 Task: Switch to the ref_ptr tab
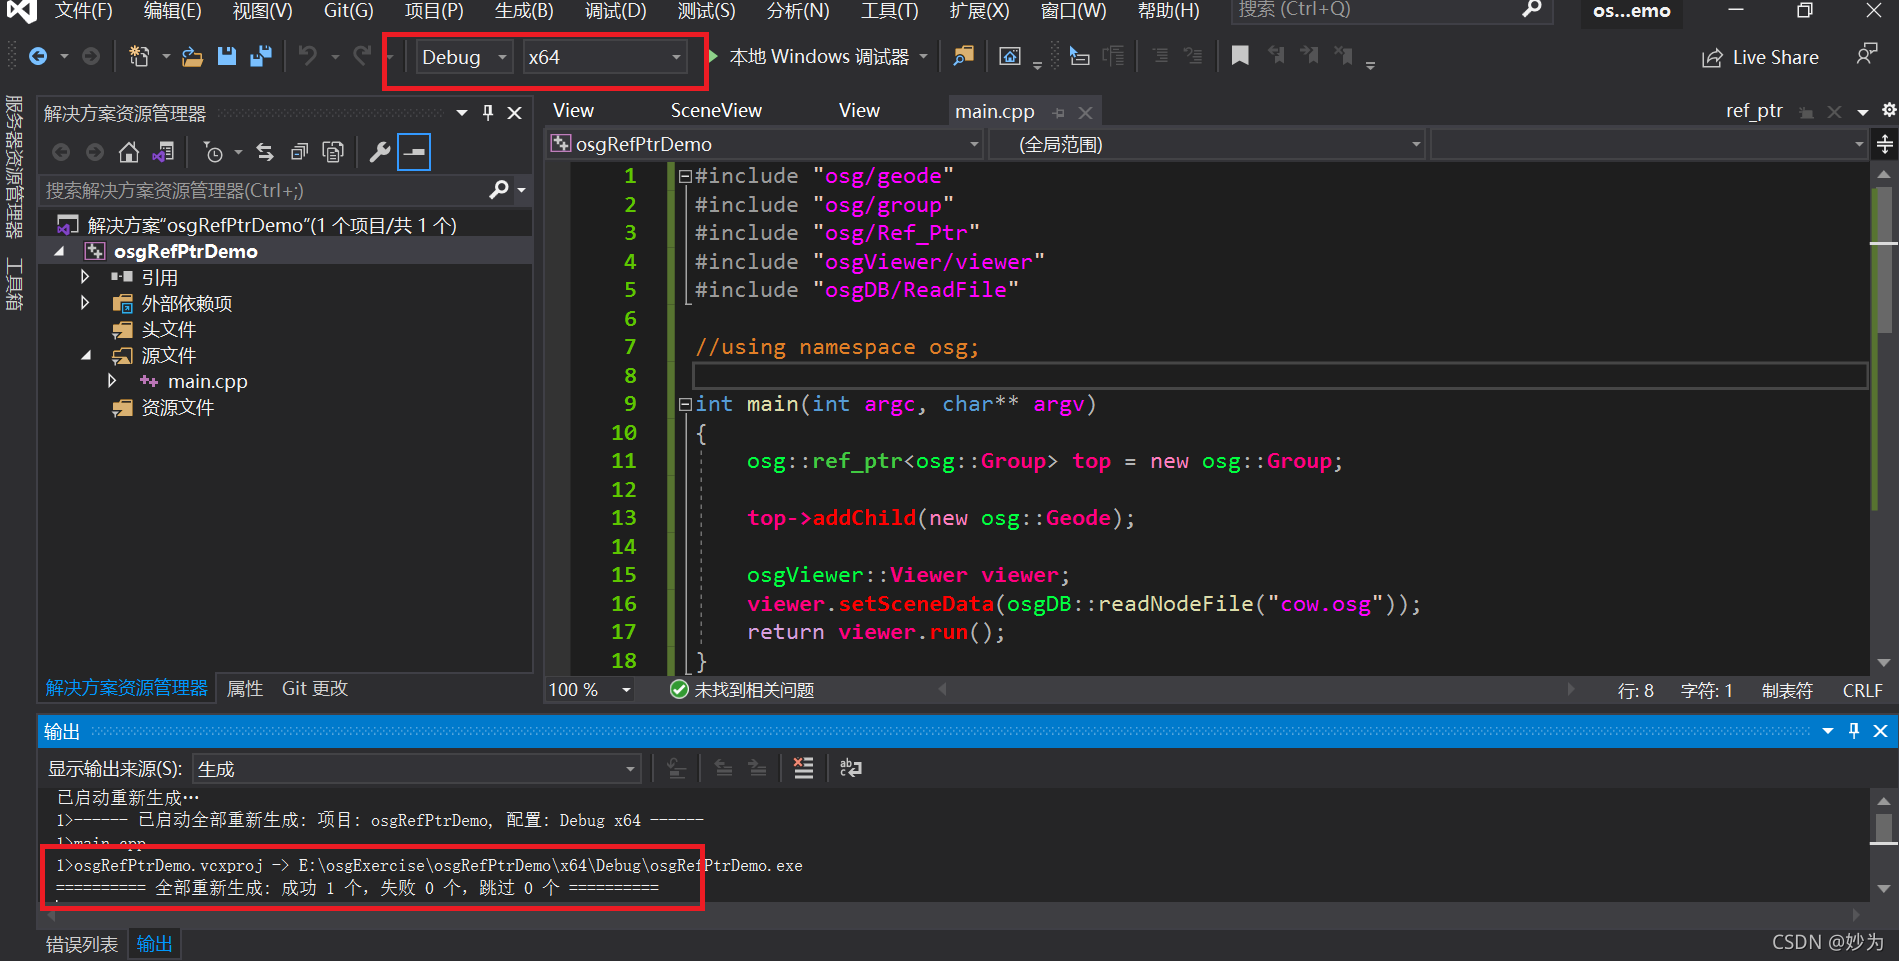1754,111
